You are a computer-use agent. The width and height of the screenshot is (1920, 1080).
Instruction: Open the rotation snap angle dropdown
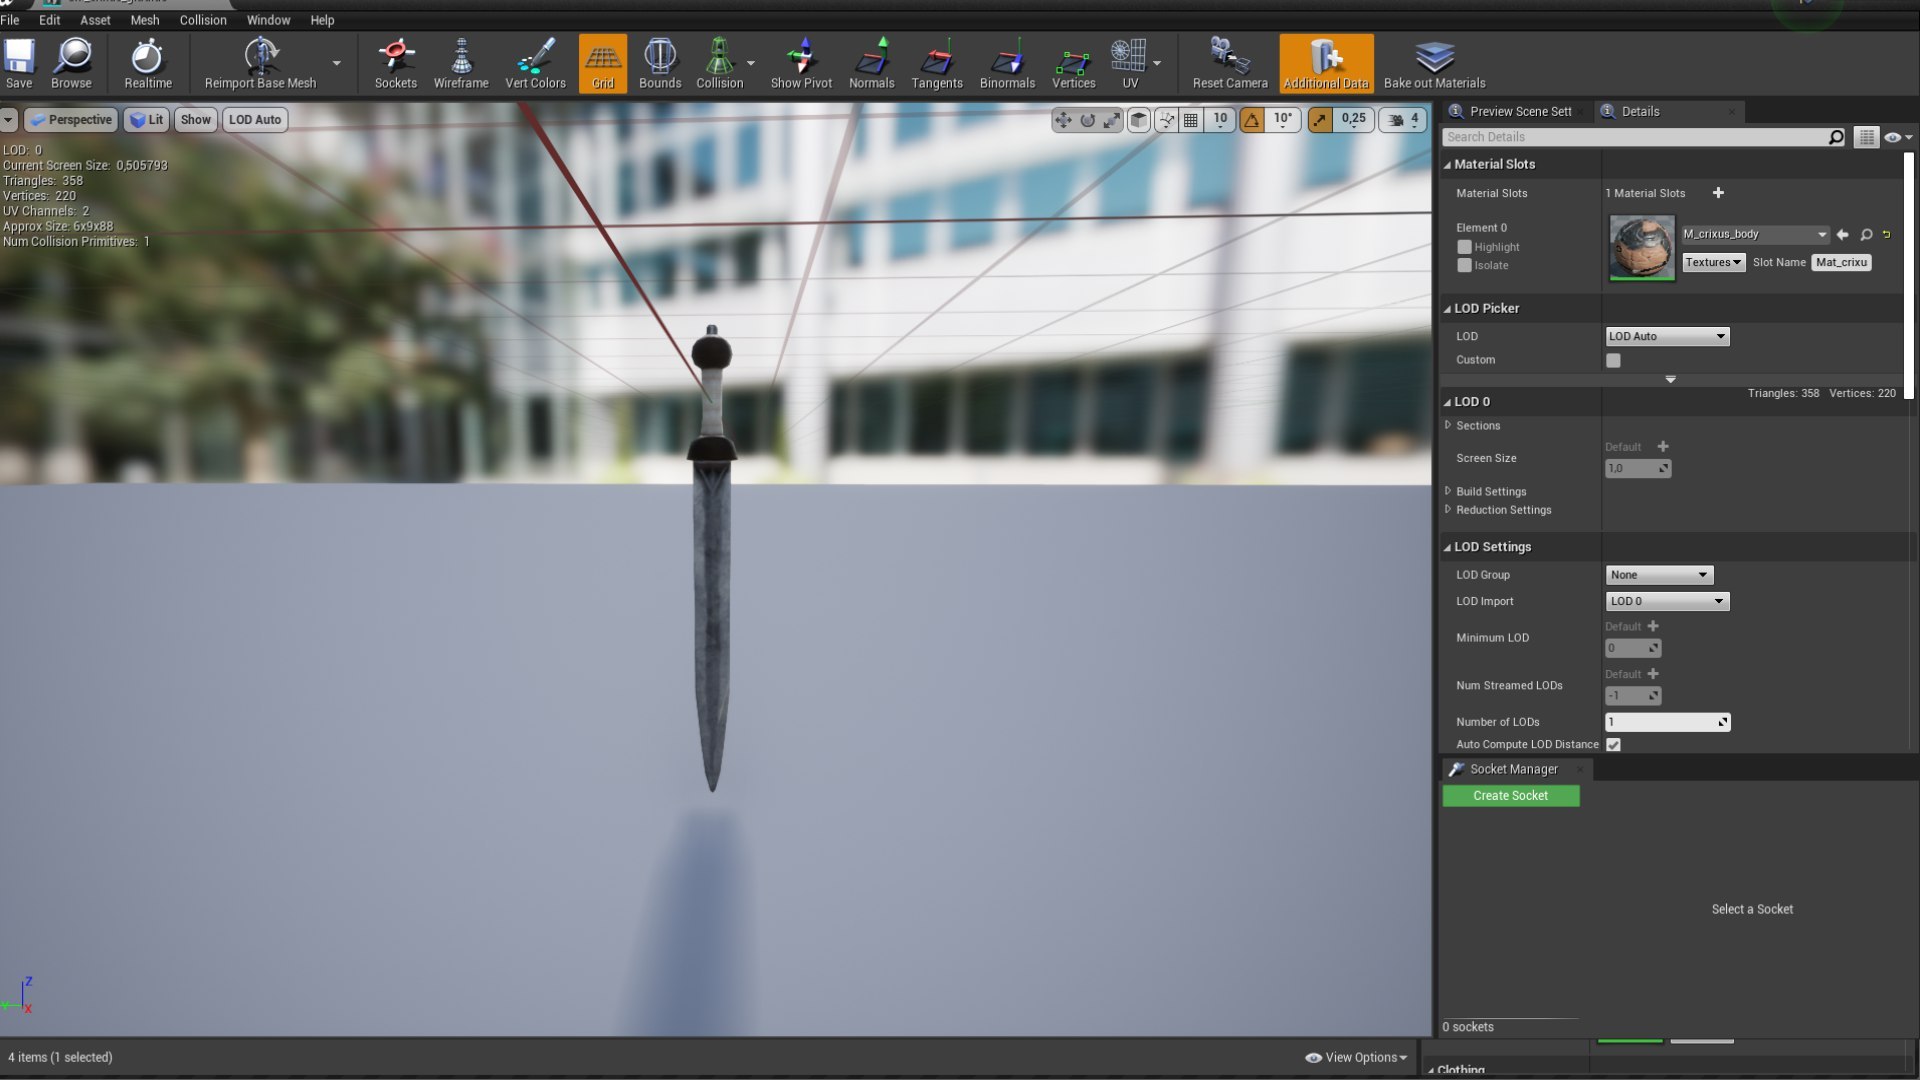tap(1283, 120)
